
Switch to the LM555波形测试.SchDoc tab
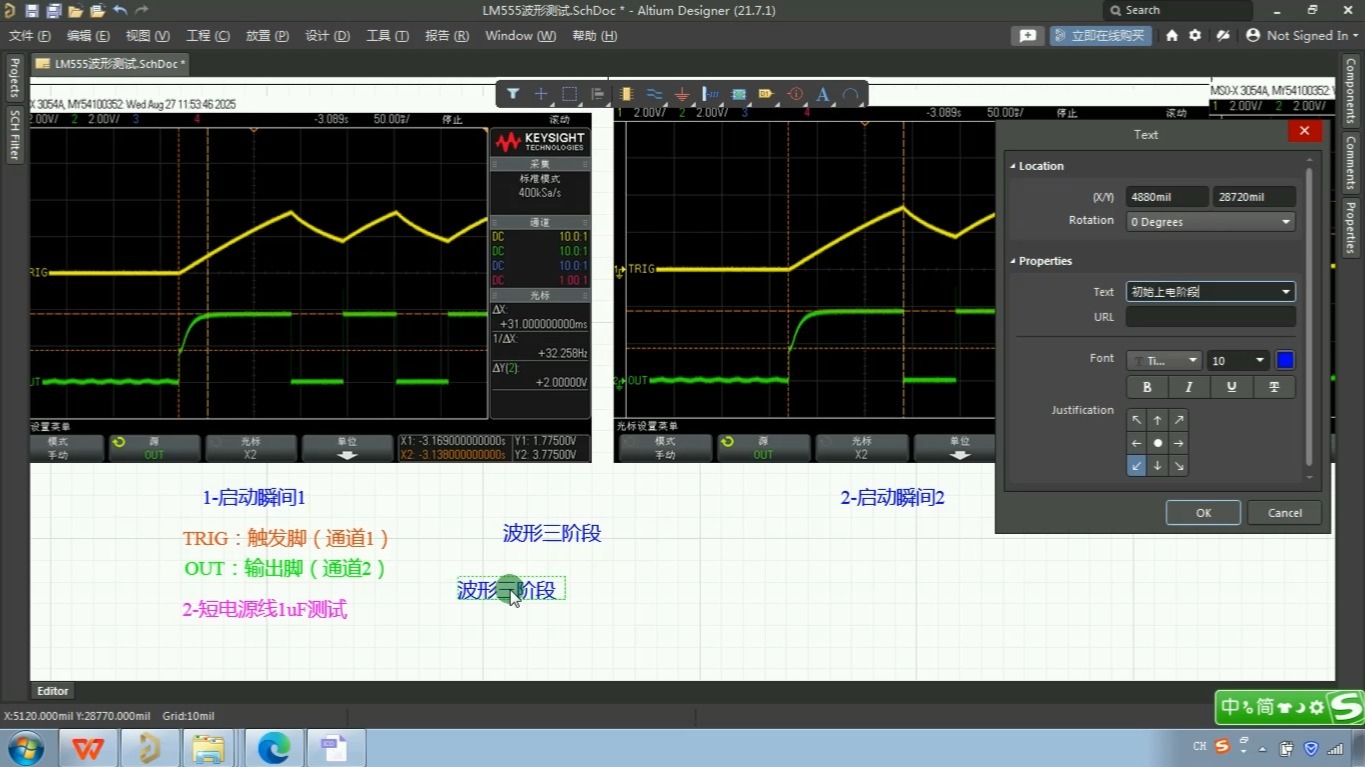(111, 63)
